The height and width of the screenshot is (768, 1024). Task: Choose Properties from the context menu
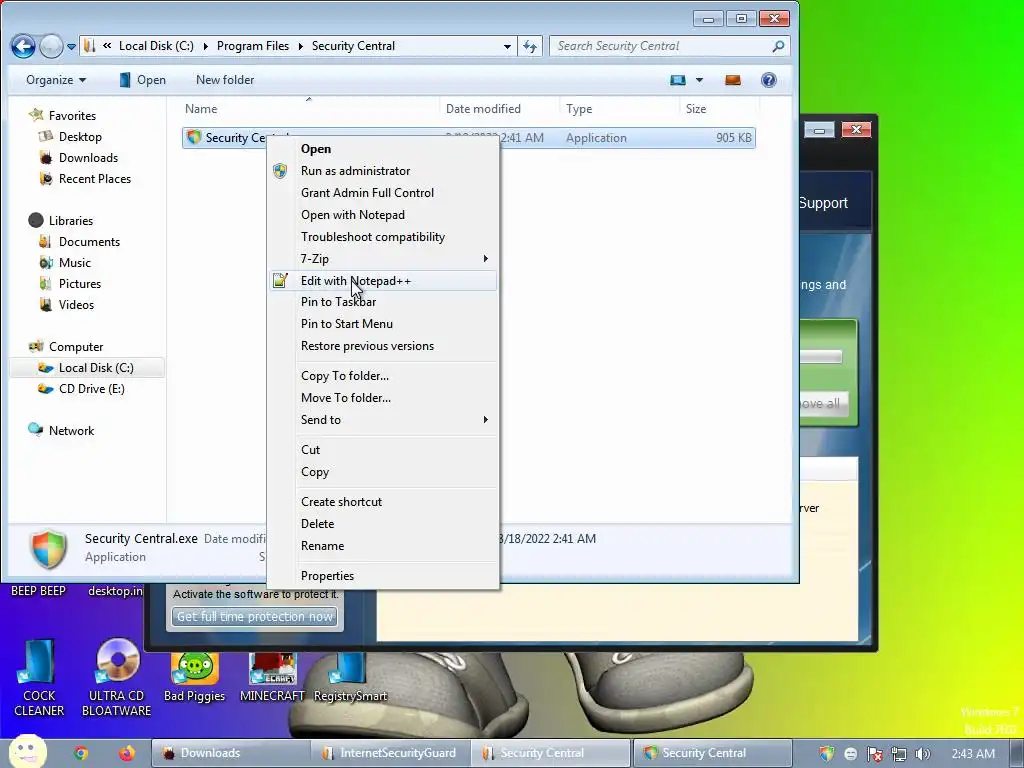coord(383,576)
